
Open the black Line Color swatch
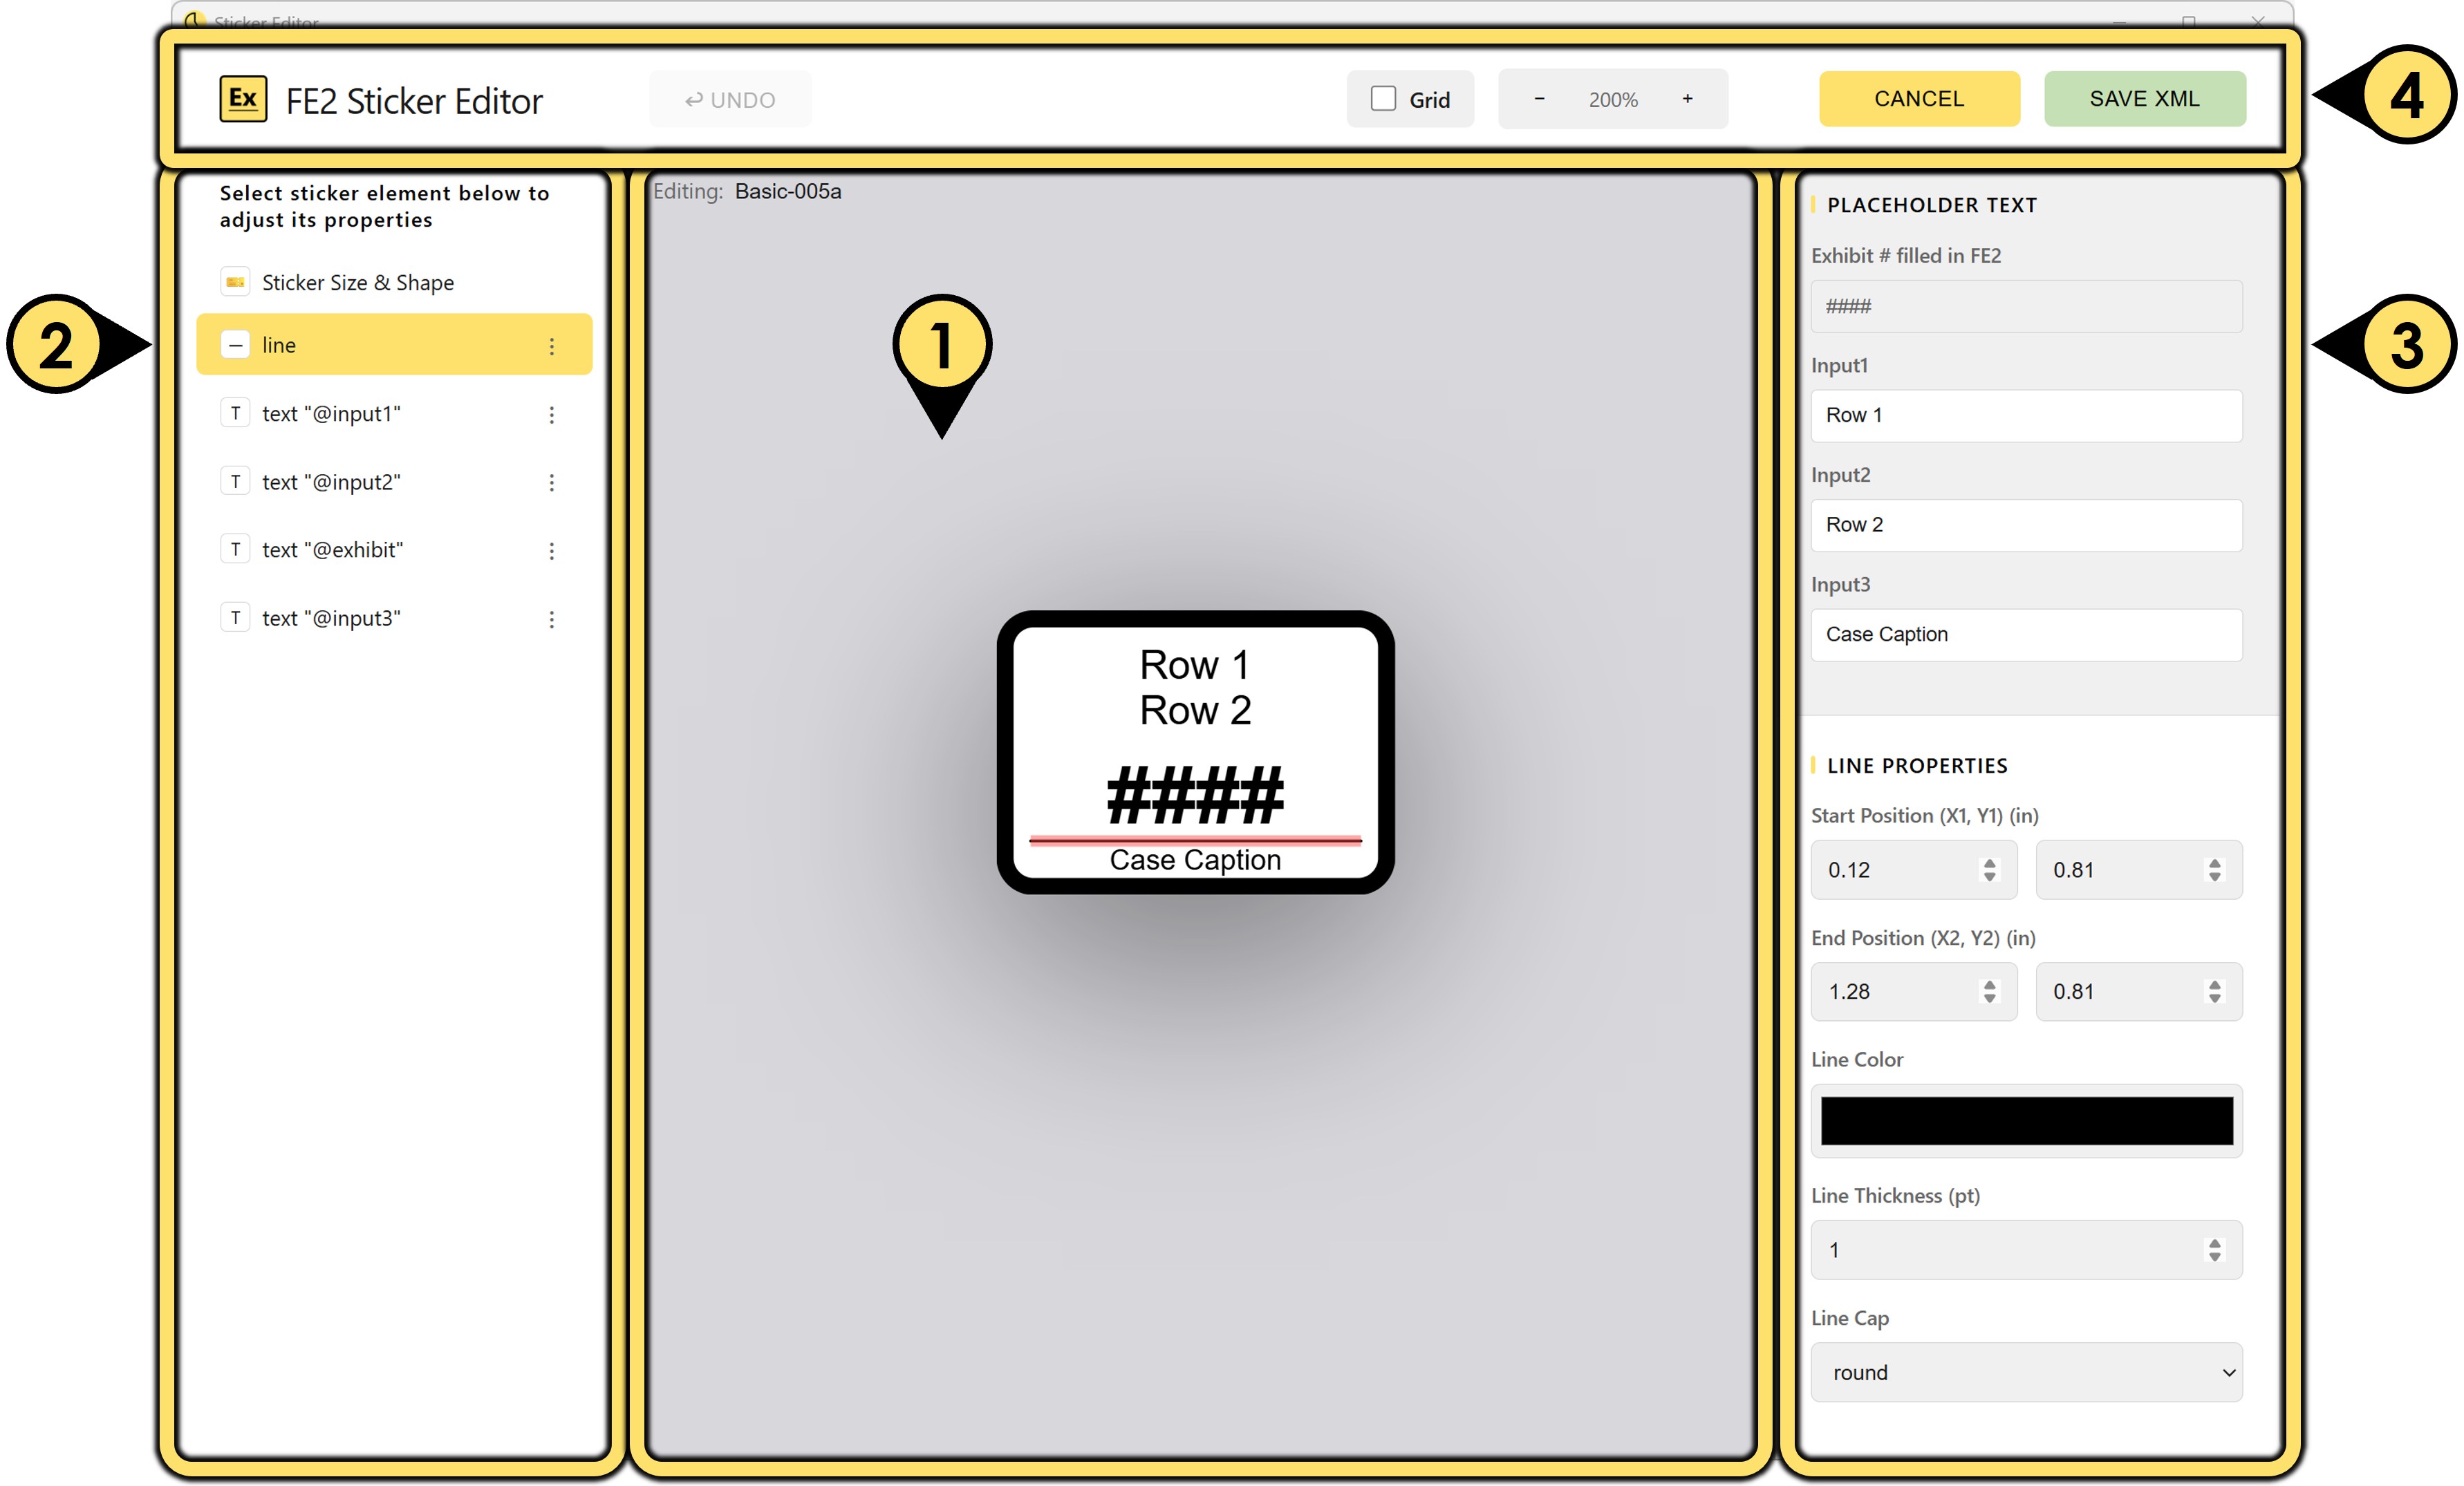point(2026,1120)
